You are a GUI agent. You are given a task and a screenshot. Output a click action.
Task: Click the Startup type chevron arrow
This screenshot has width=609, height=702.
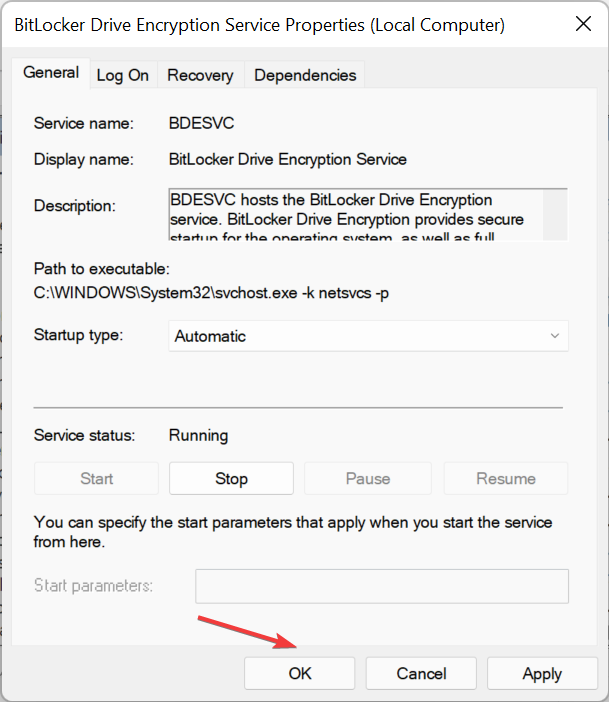[x=555, y=336]
